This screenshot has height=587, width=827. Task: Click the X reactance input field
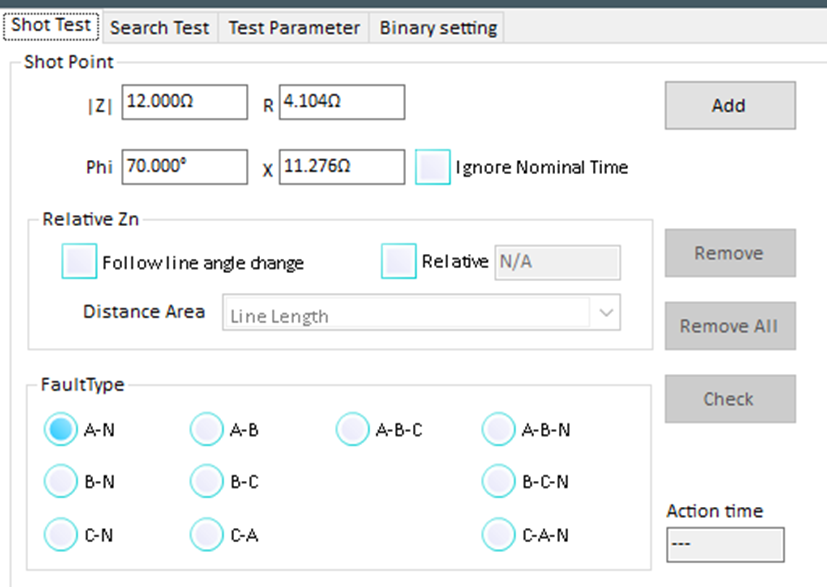point(341,167)
